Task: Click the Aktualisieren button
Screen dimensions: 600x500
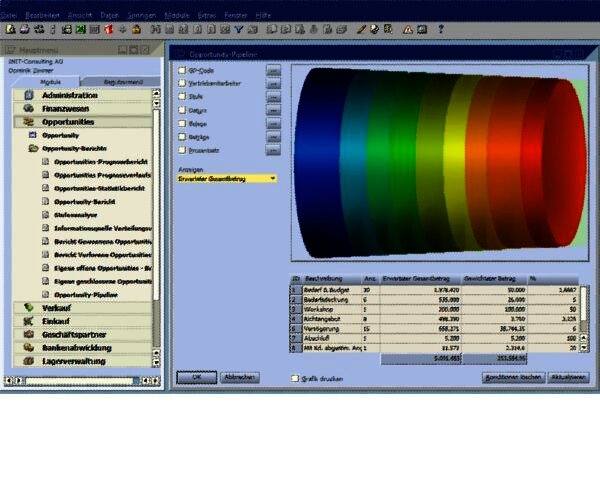Action: point(571,377)
